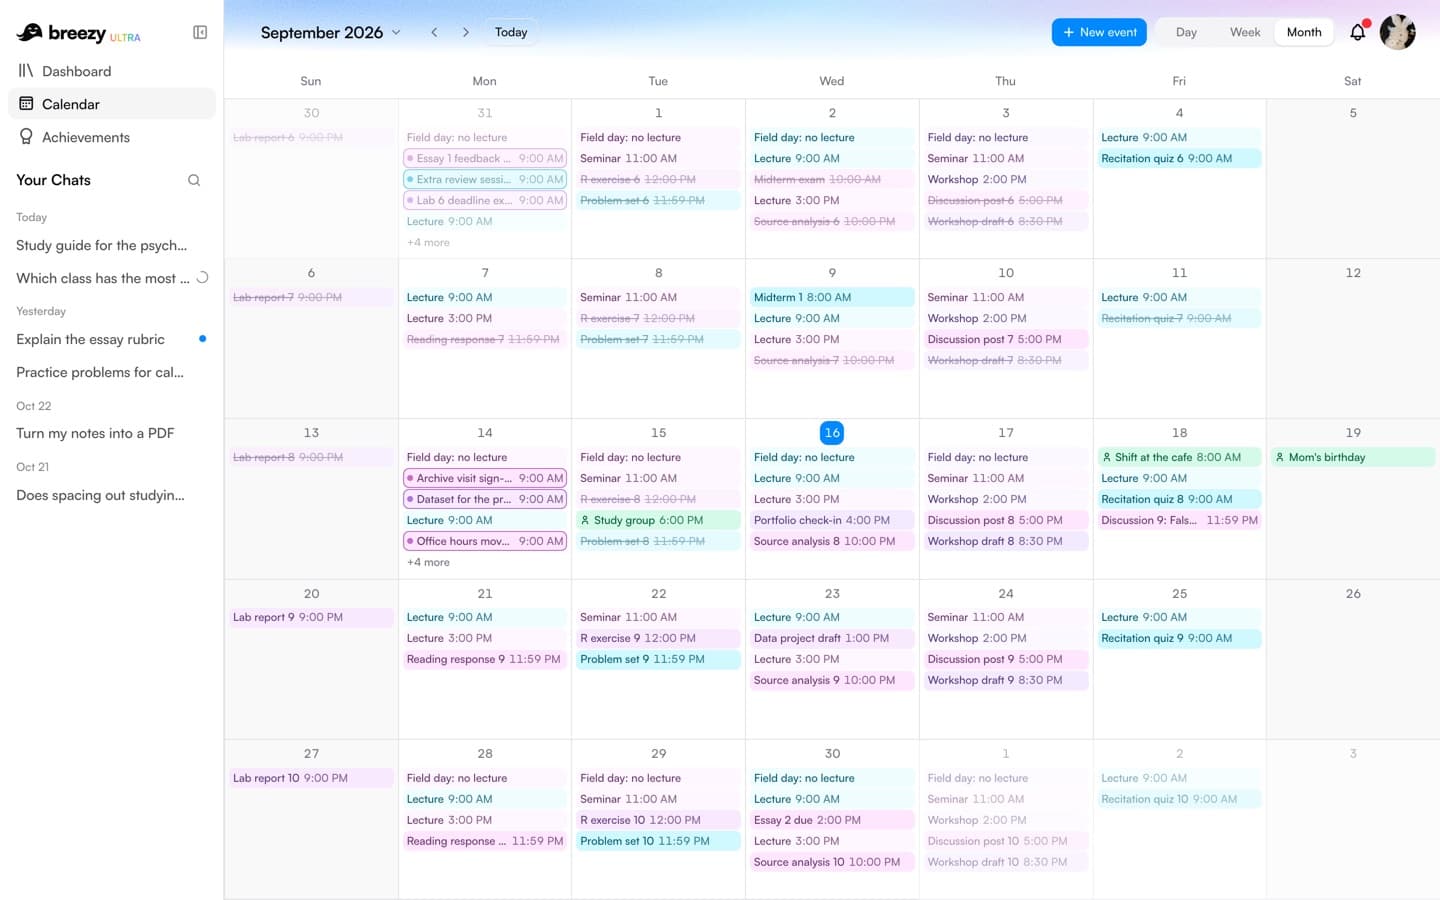Screen dimensions: 1440x900
Task: Open 'Extra review sessi...' event
Action: 485,179
